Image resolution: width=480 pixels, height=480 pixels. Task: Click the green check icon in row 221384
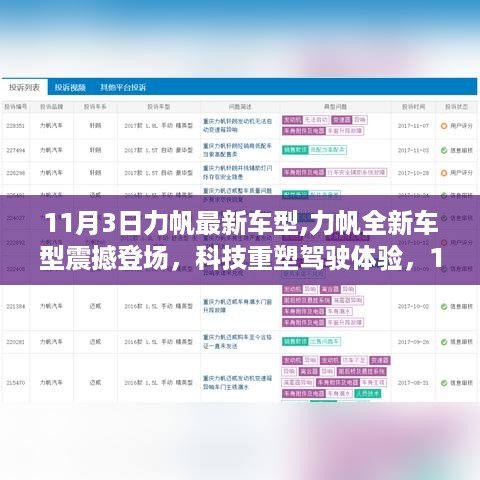444,306
